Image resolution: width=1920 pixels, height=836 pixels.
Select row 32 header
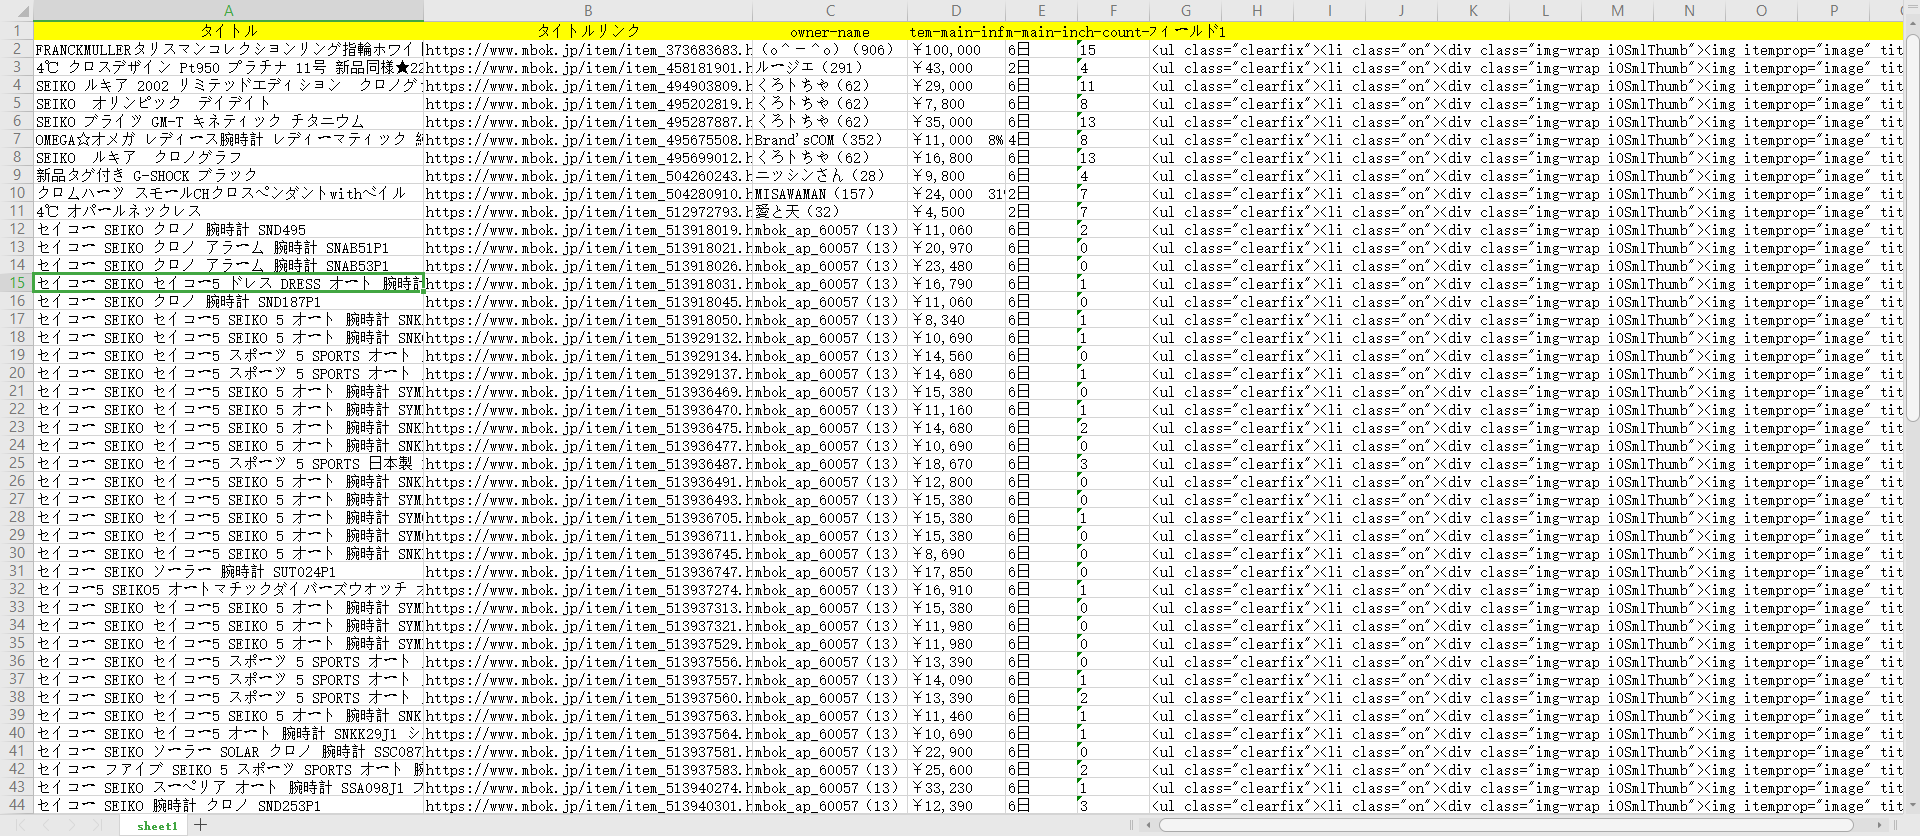coord(16,589)
